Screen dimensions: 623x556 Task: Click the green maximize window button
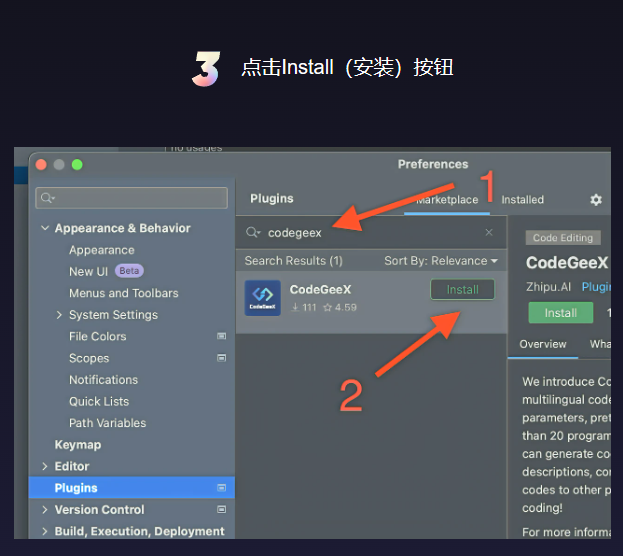pos(77,165)
